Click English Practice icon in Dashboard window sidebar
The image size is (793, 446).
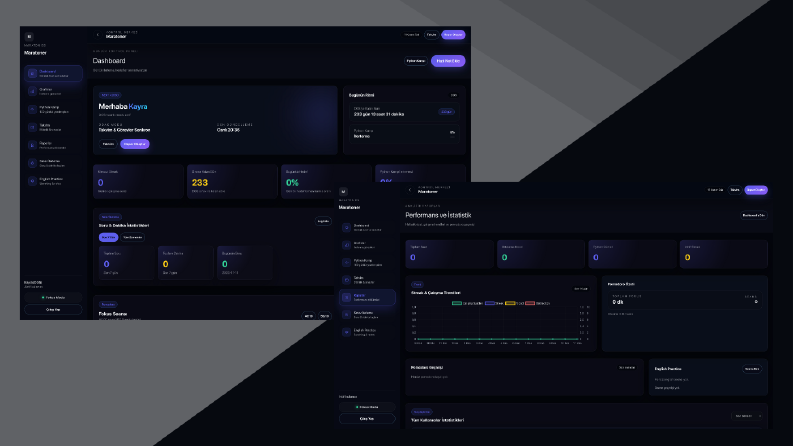pyautogui.click(x=32, y=181)
